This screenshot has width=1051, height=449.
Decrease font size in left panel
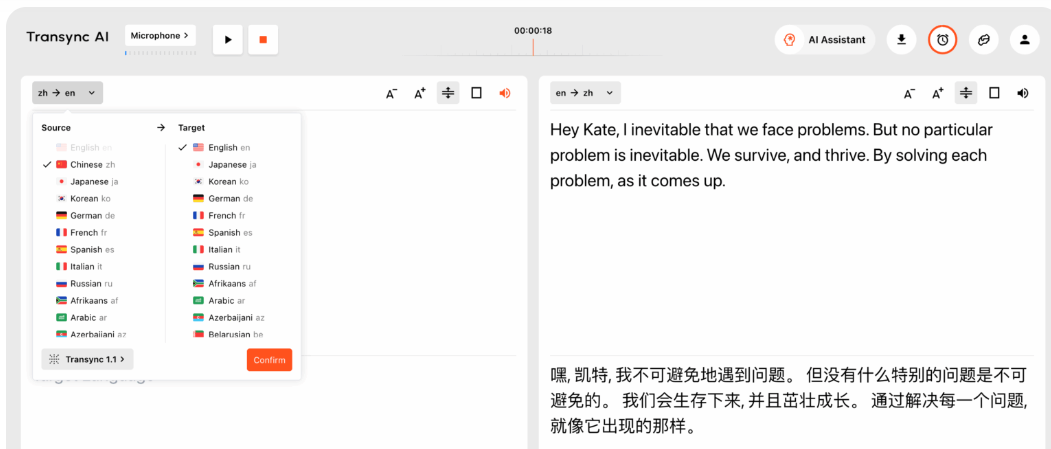[391, 94]
